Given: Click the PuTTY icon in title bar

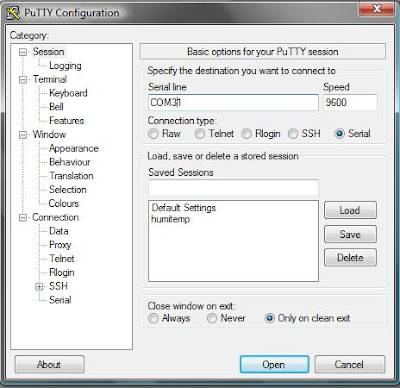Looking at the screenshot, I should (13, 13).
